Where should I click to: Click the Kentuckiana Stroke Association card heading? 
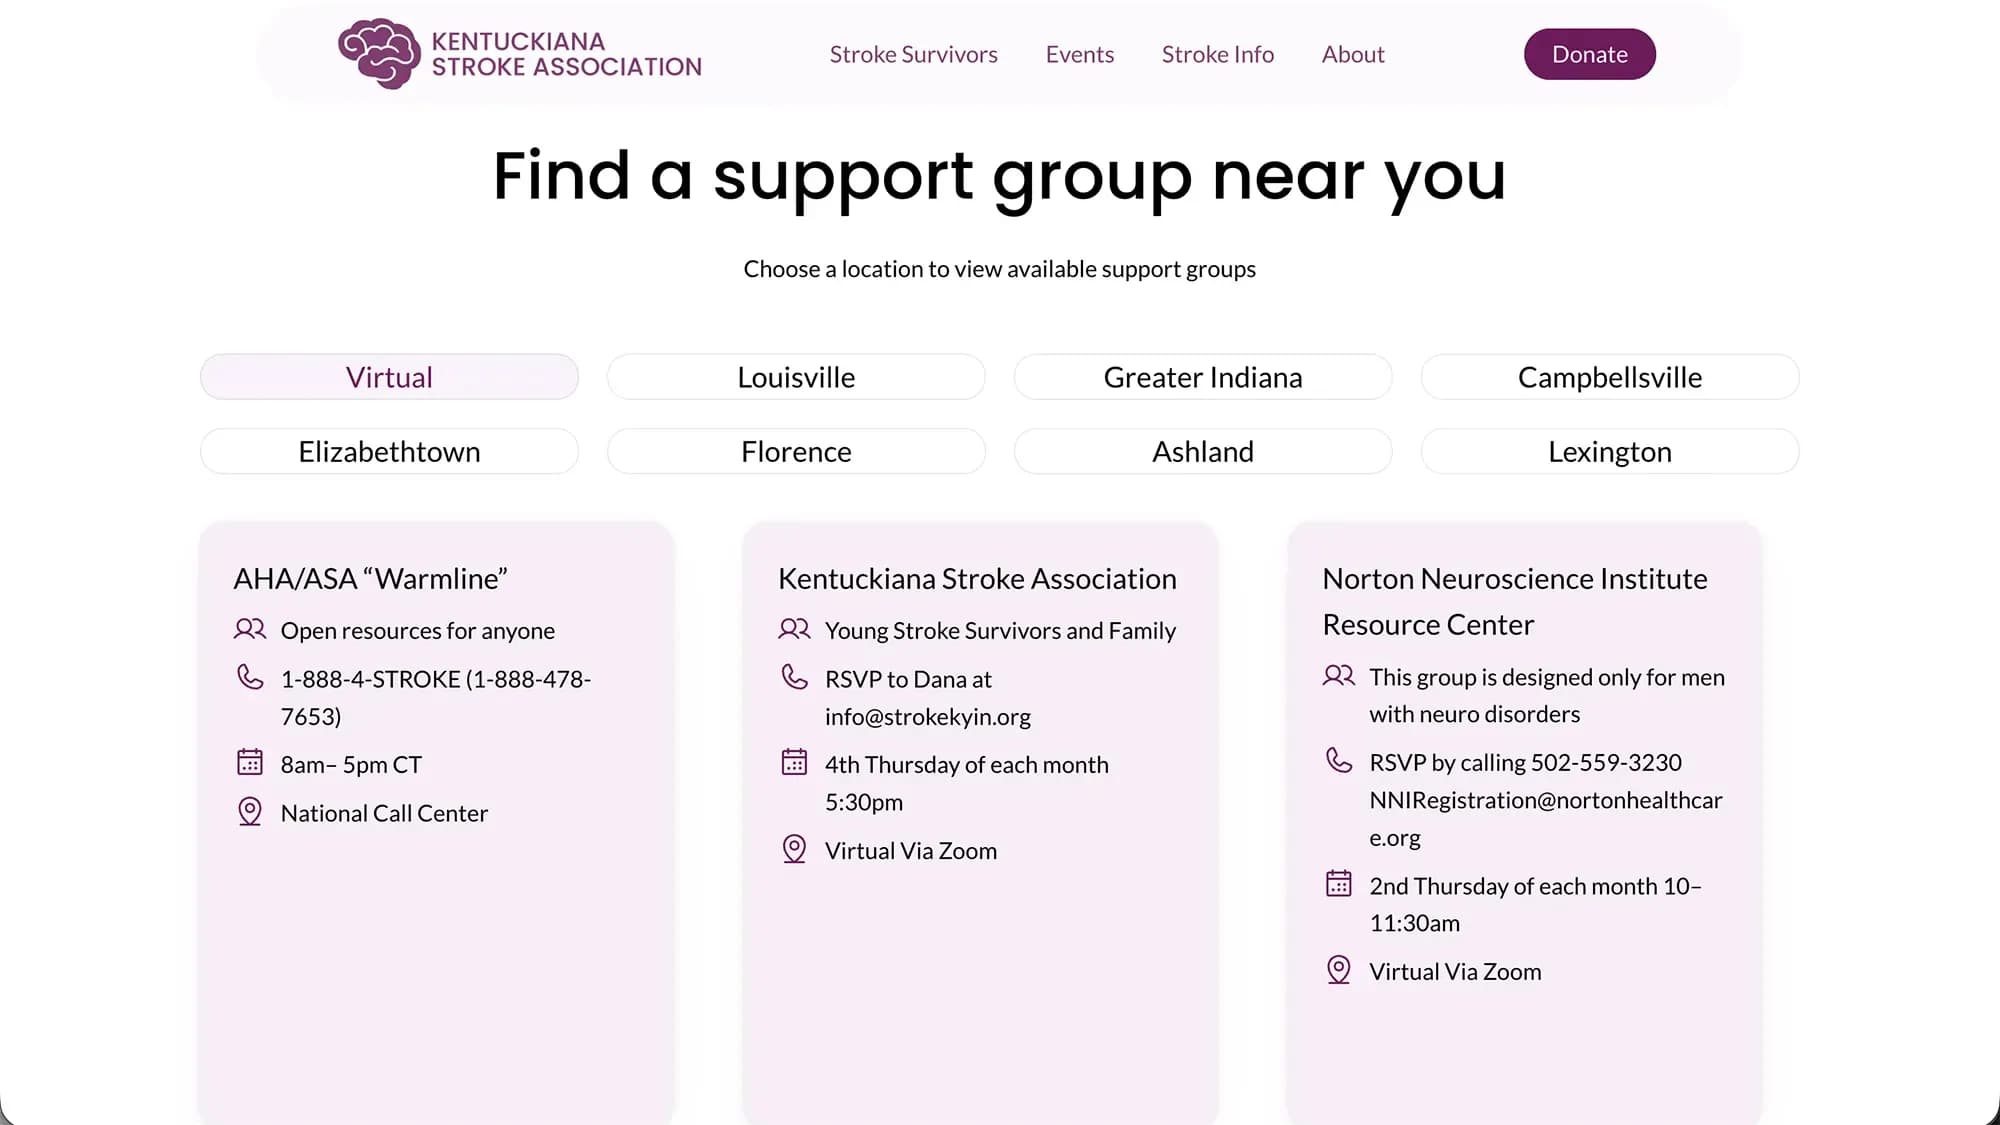point(977,578)
